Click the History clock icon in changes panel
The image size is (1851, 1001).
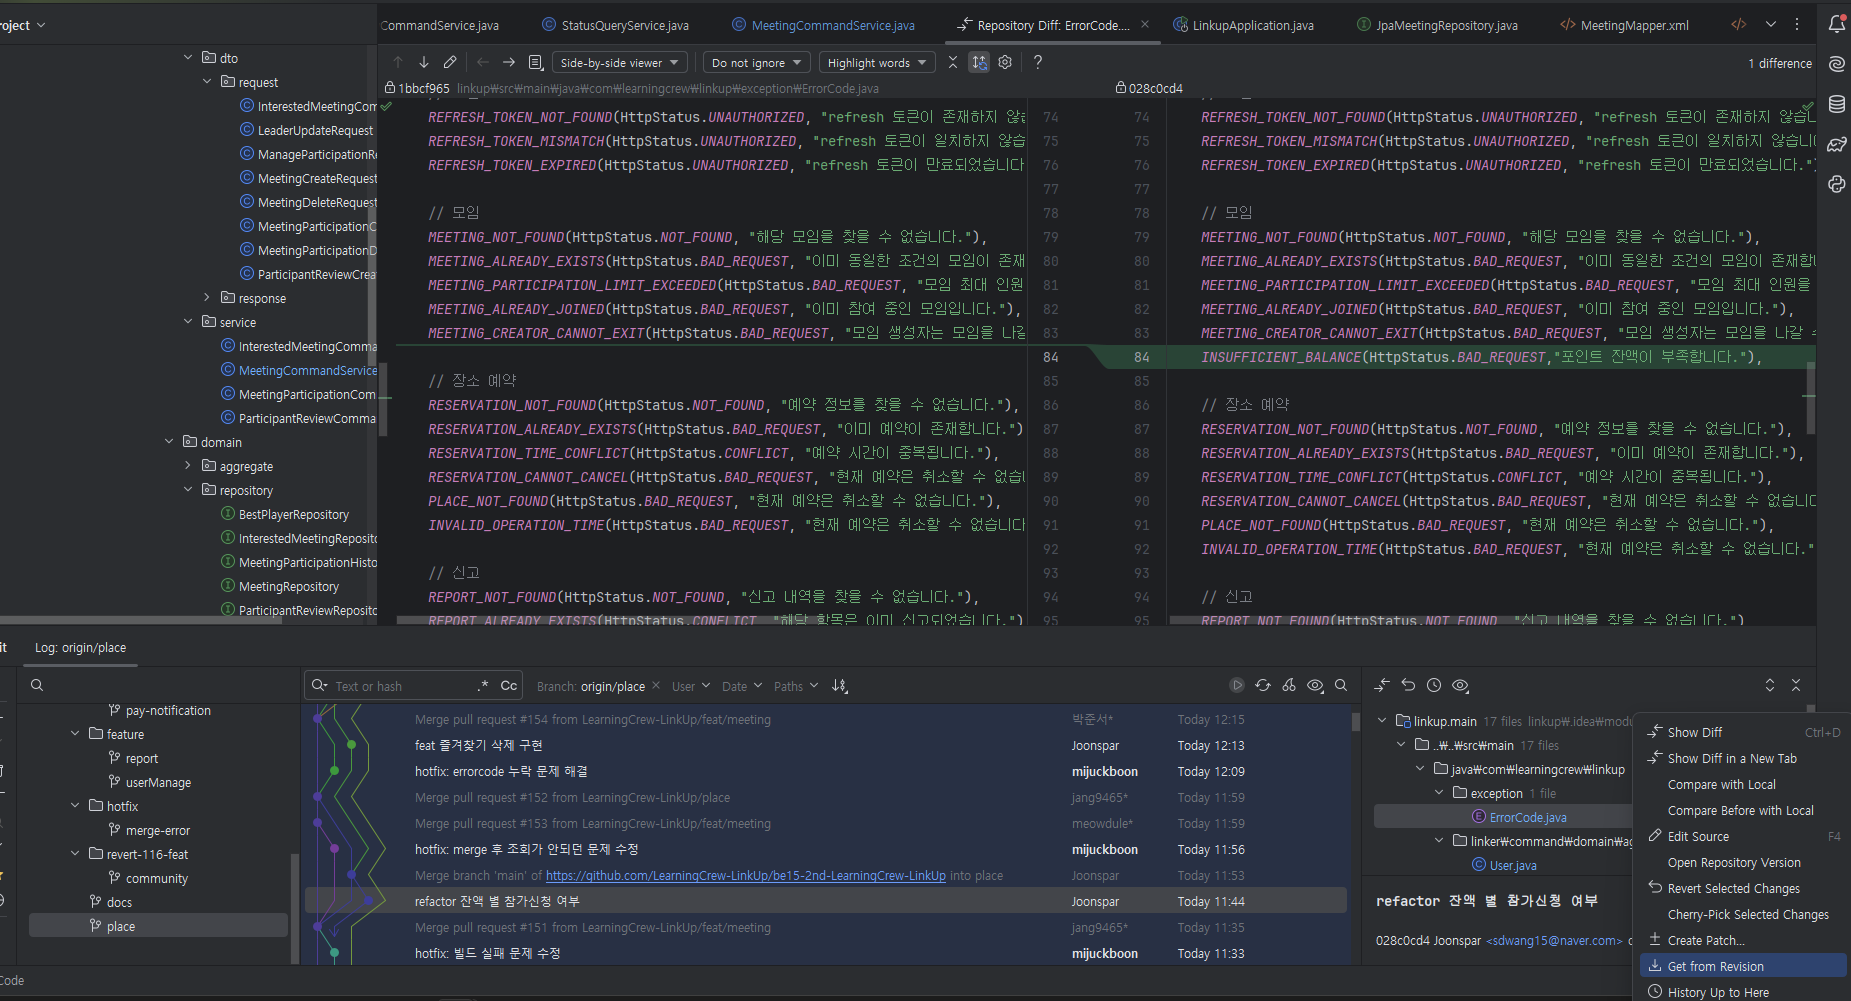click(x=1434, y=685)
